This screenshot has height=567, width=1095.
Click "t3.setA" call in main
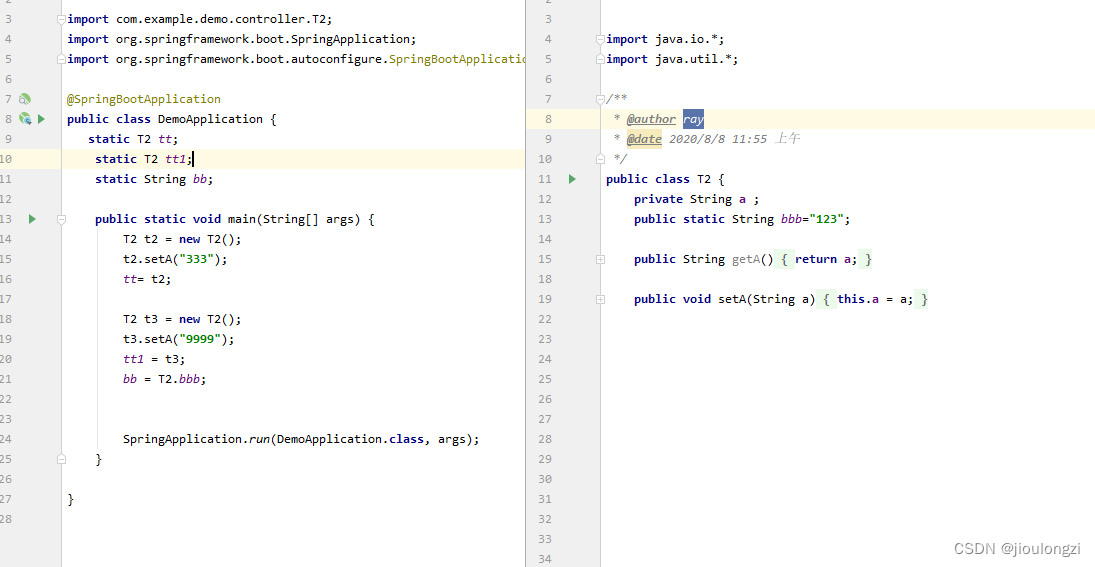[x=147, y=339]
